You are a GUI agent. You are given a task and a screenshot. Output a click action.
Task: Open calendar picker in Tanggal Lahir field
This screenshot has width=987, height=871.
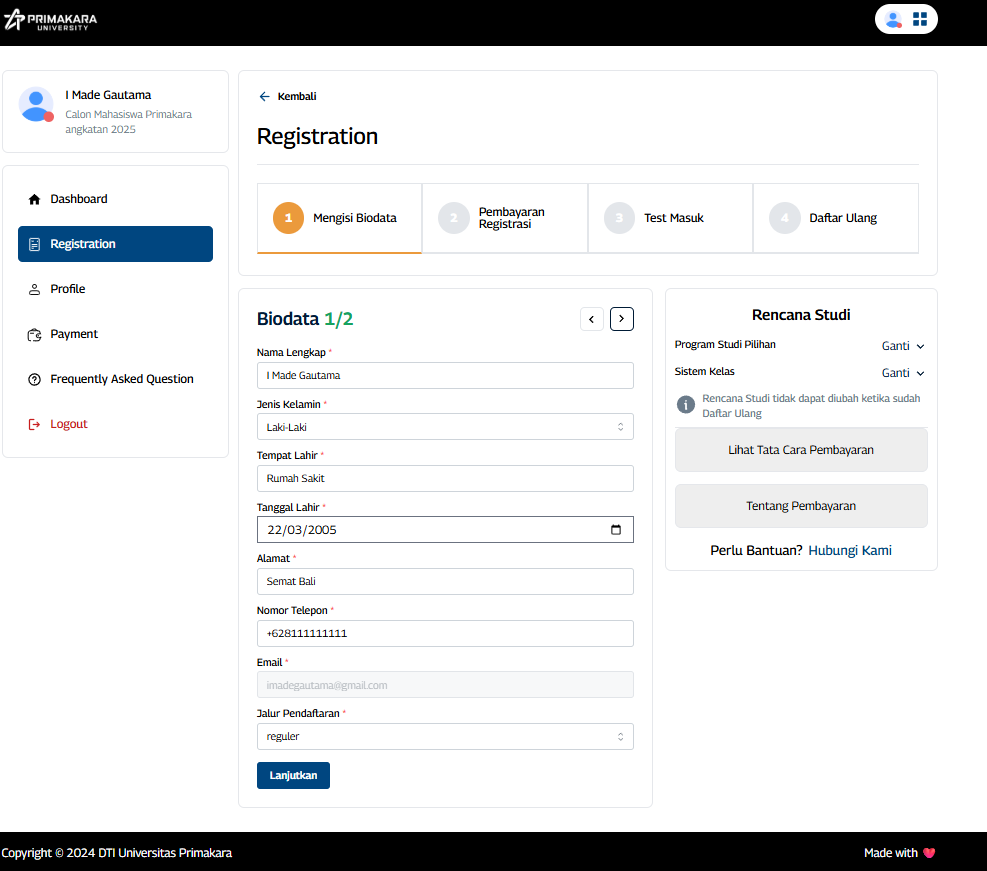click(616, 530)
